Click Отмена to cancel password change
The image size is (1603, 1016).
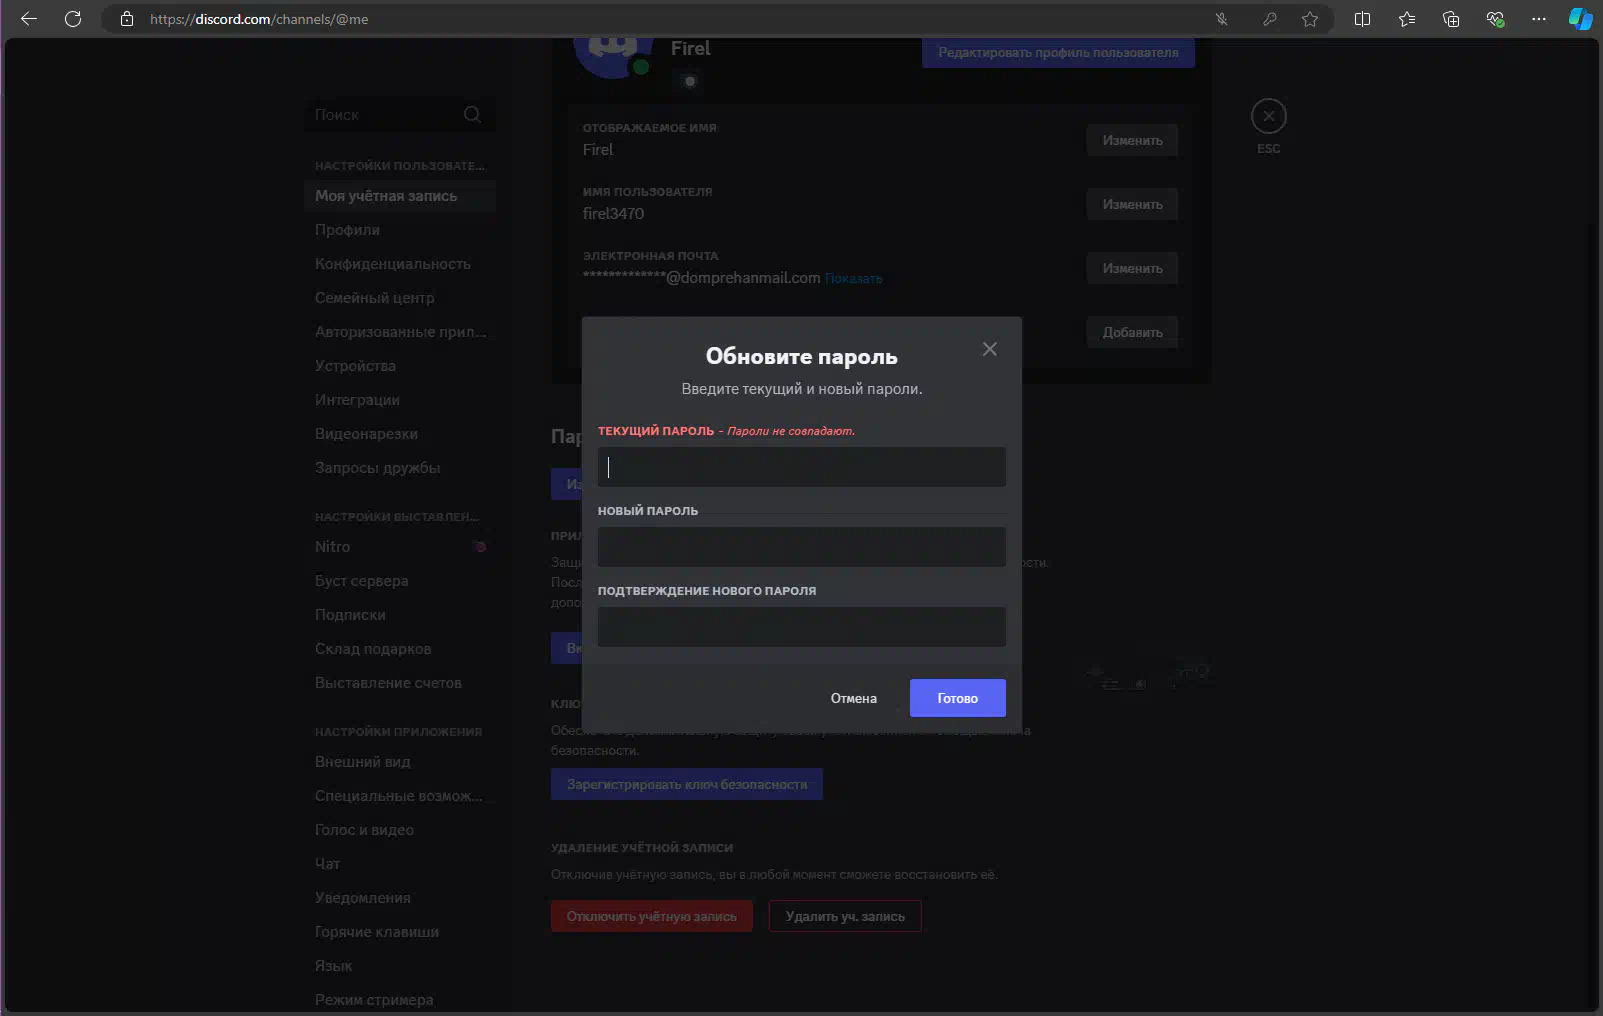[853, 698]
